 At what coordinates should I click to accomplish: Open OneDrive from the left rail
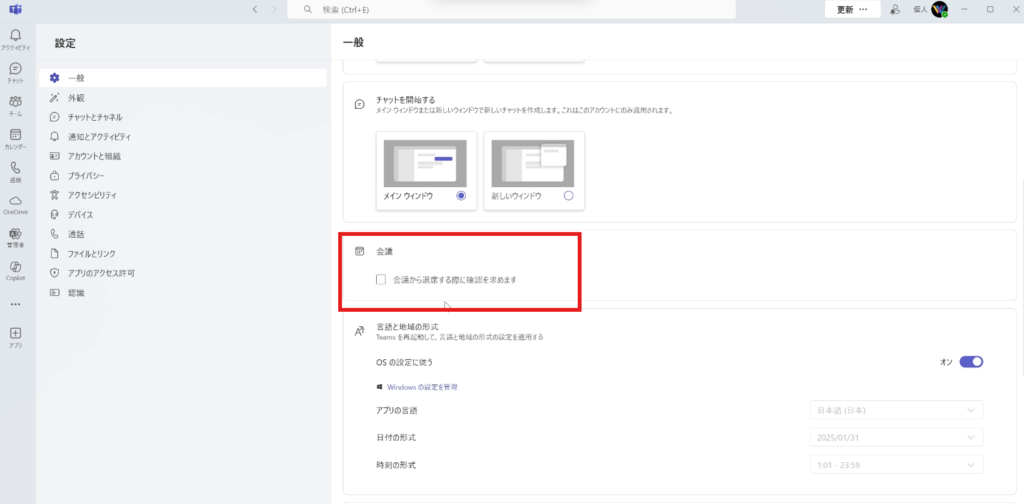coord(15,202)
